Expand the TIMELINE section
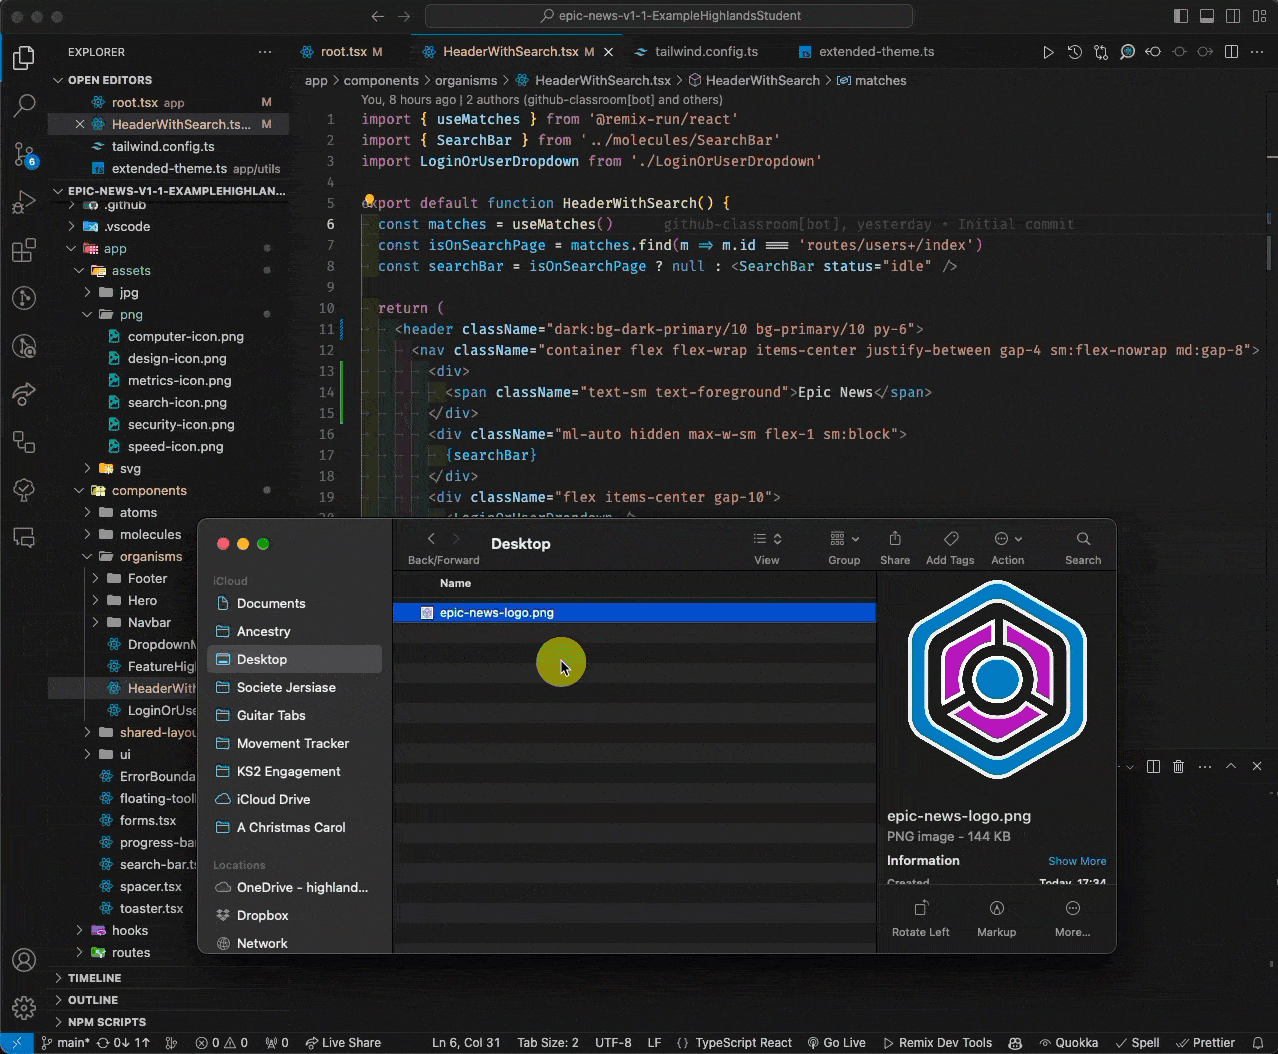Image resolution: width=1278 pixels, height=1054 pixels. click(x=94, y=978)
